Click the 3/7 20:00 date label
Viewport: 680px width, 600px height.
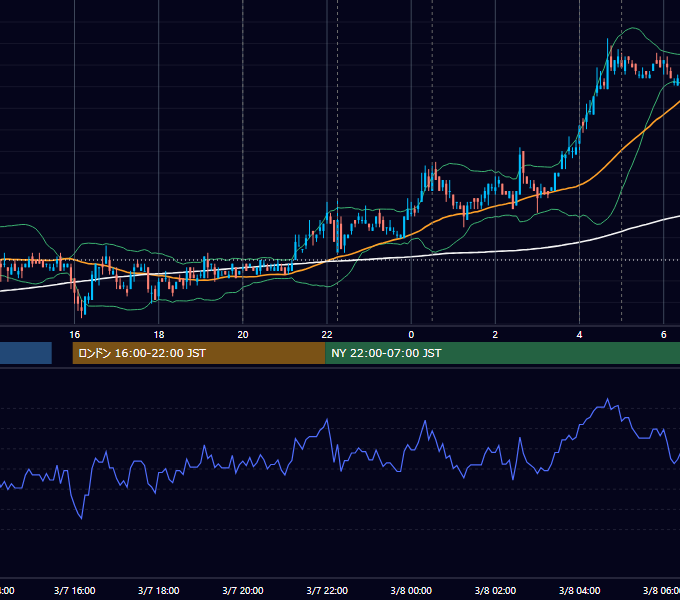[243, 590]
